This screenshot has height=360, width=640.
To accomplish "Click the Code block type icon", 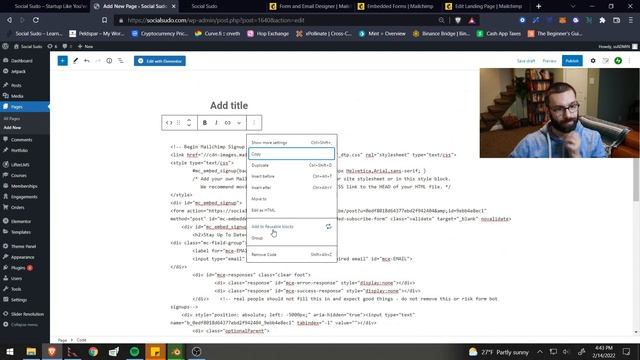I will (x=169, y=122).
